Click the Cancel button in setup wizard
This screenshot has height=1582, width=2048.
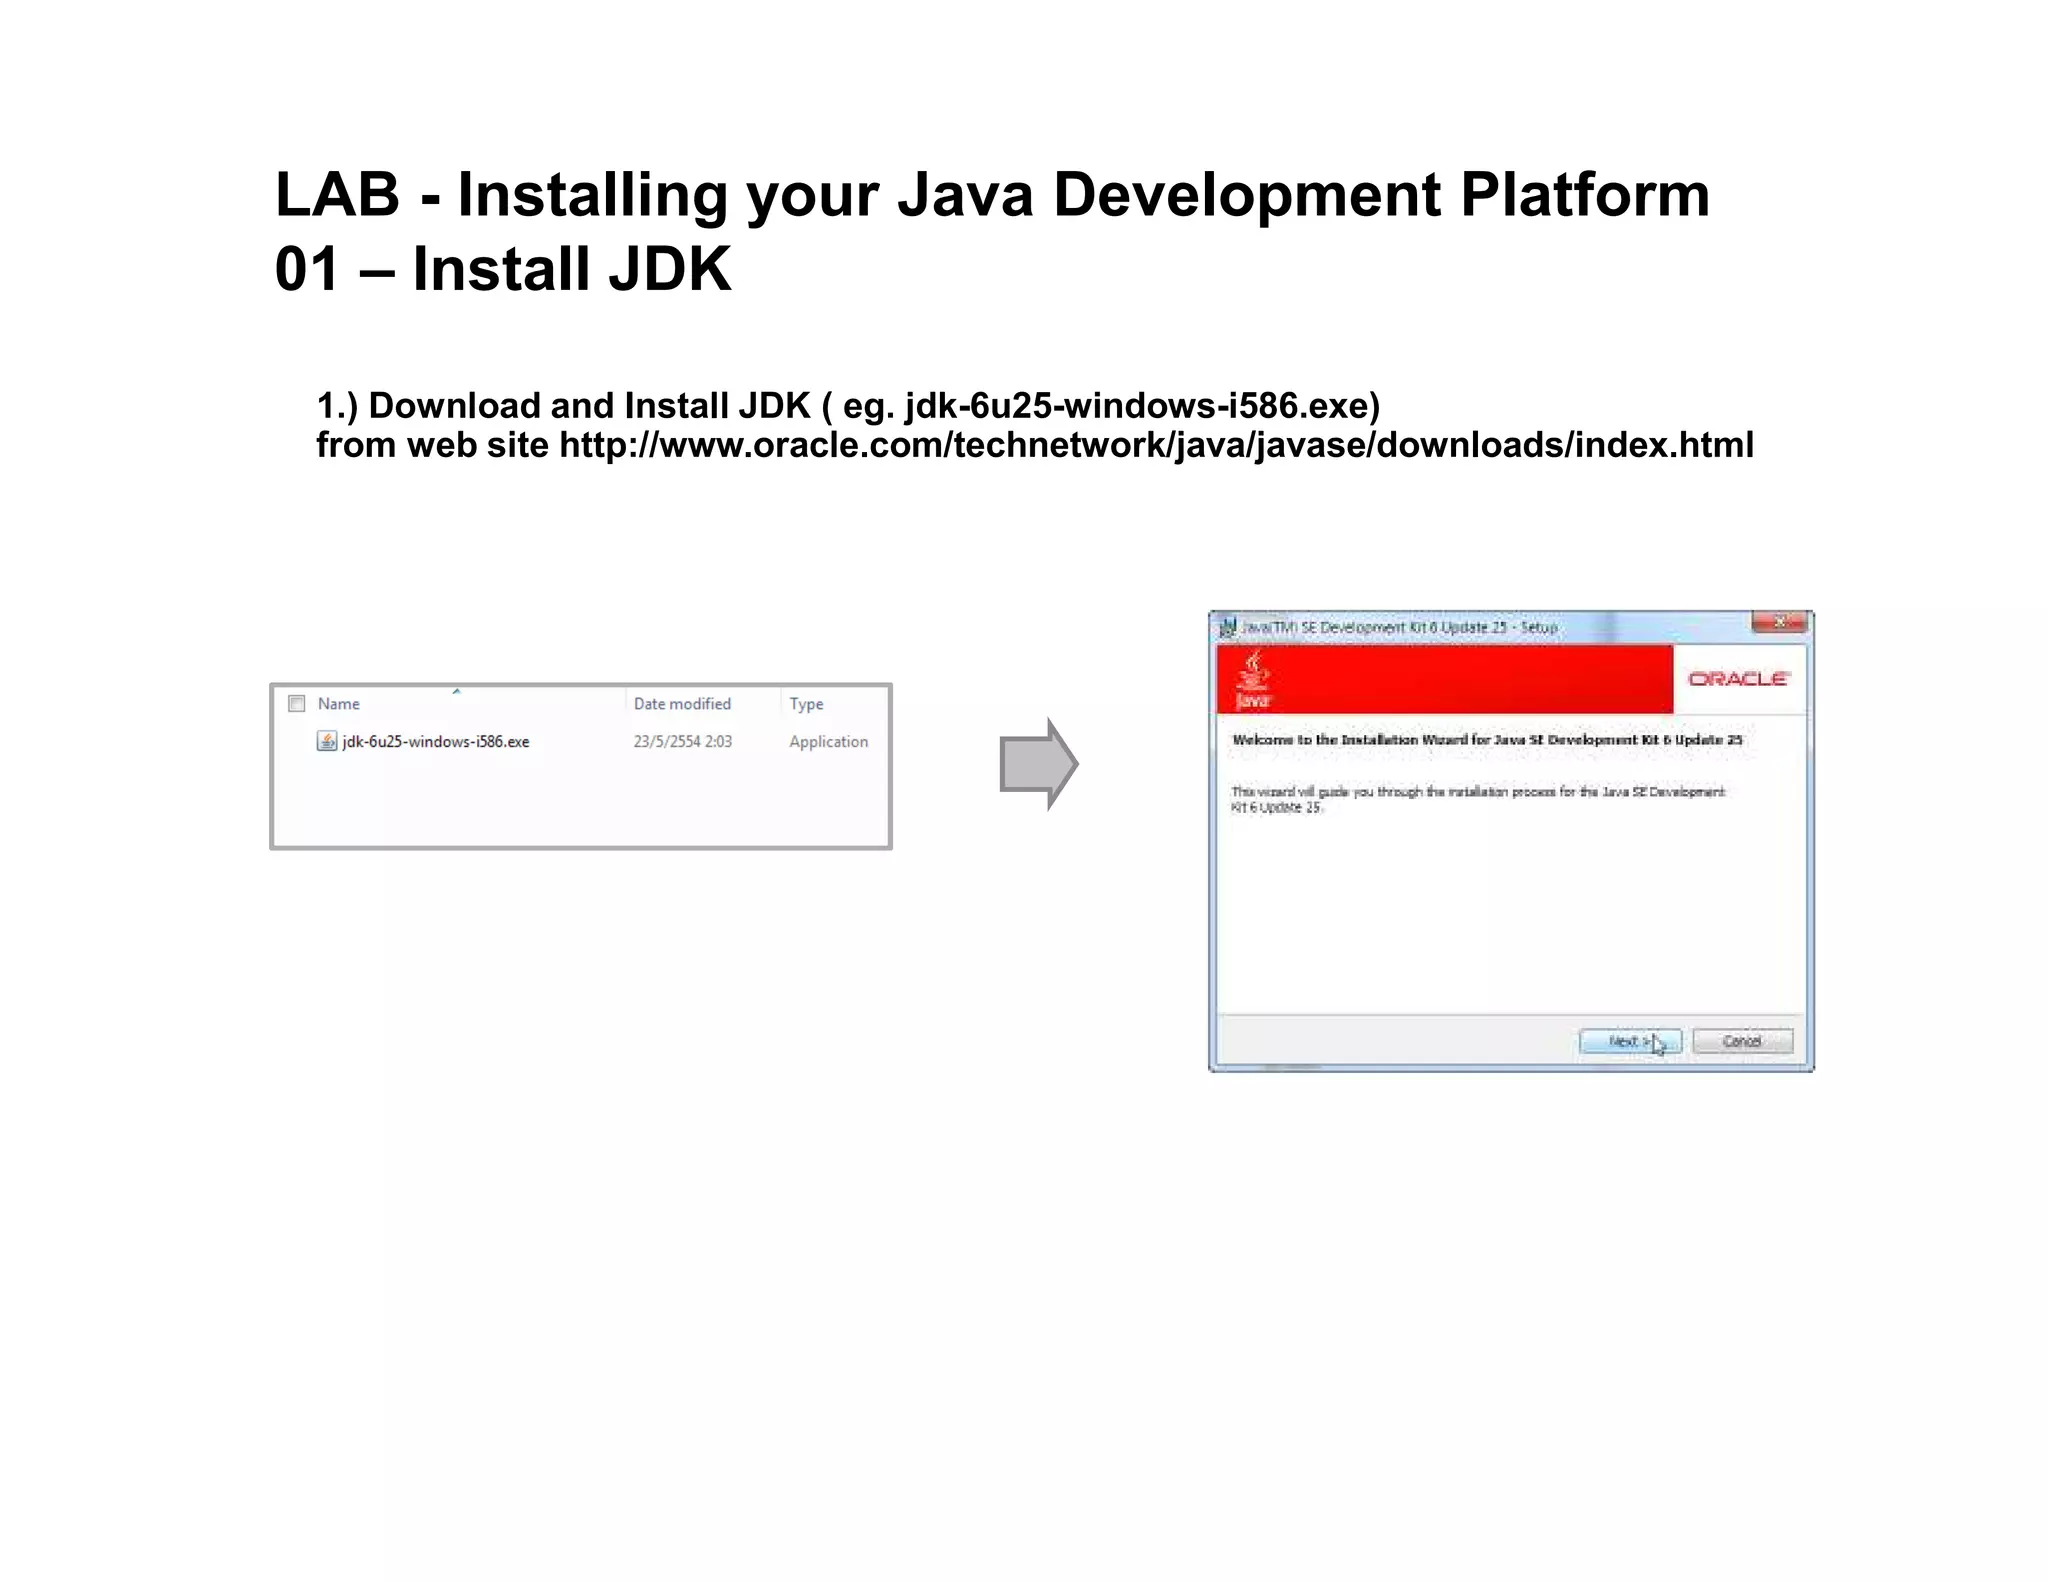pyautogui.click(x=1742, y=1041)
